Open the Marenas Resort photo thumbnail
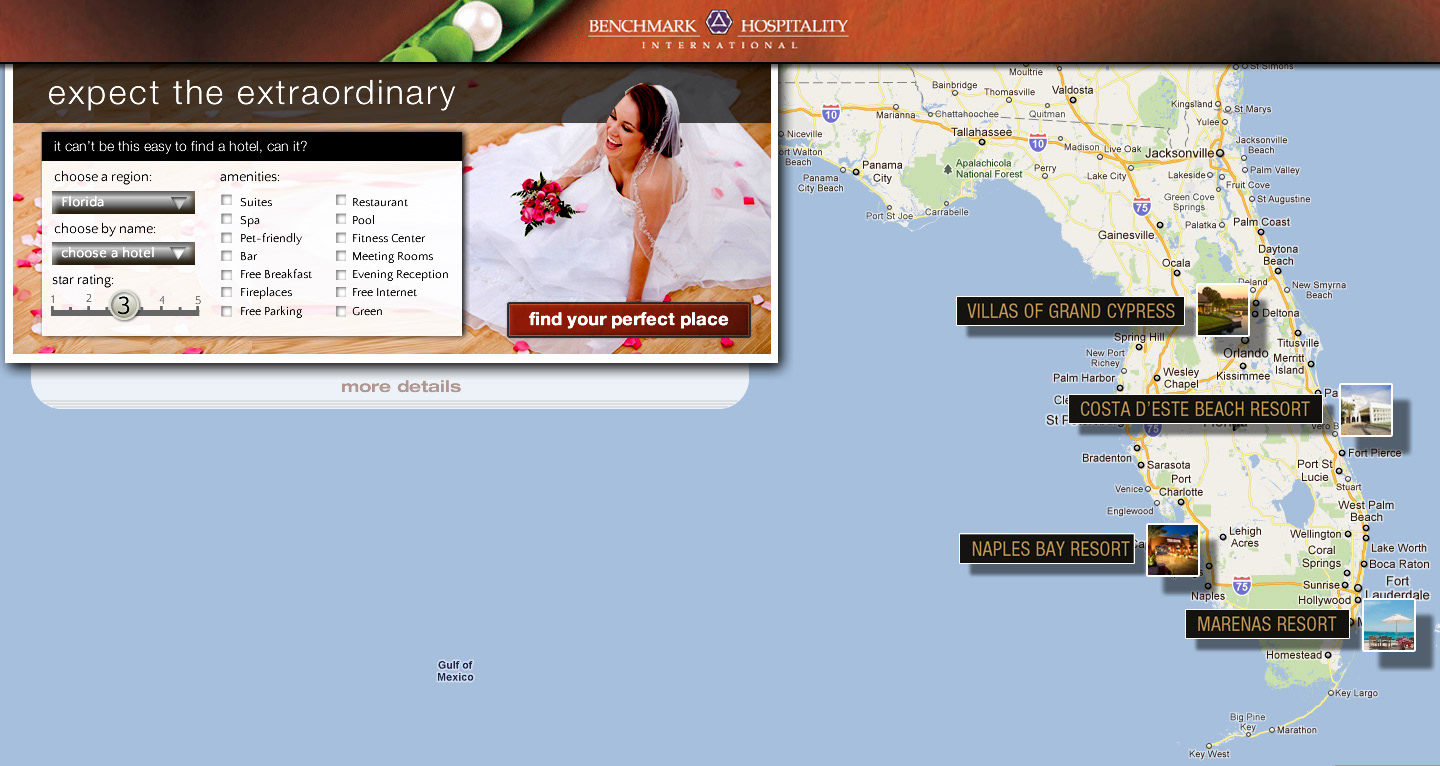 [1389, 625]
